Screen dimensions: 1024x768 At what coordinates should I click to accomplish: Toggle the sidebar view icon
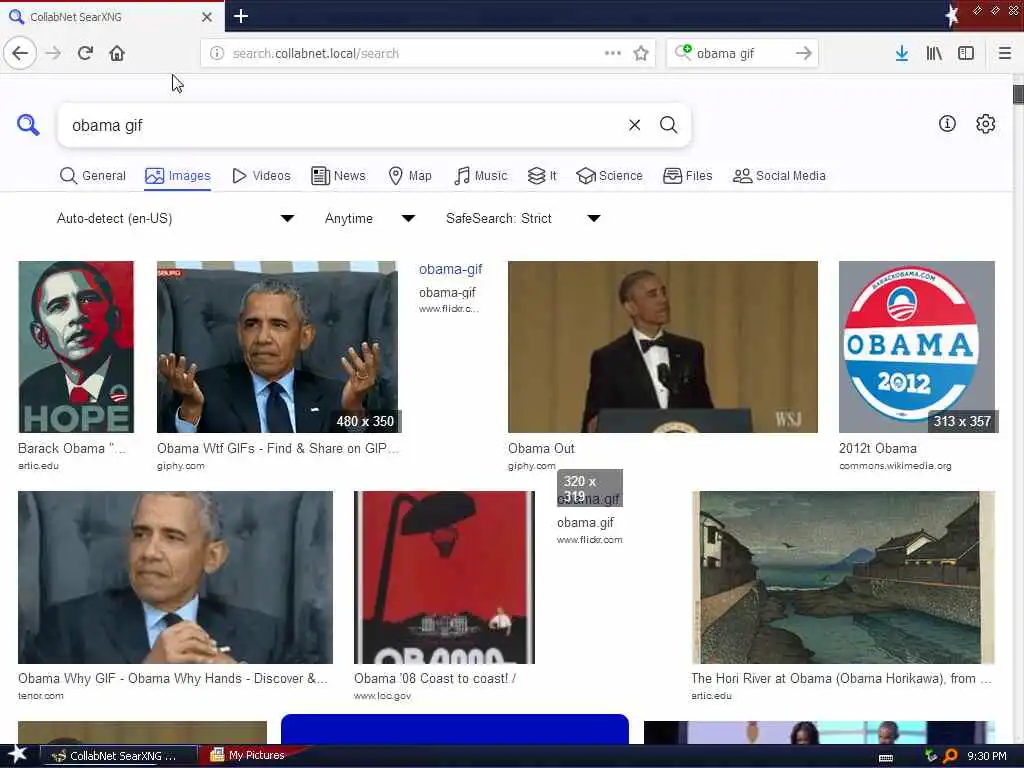(x=966, y=53)
